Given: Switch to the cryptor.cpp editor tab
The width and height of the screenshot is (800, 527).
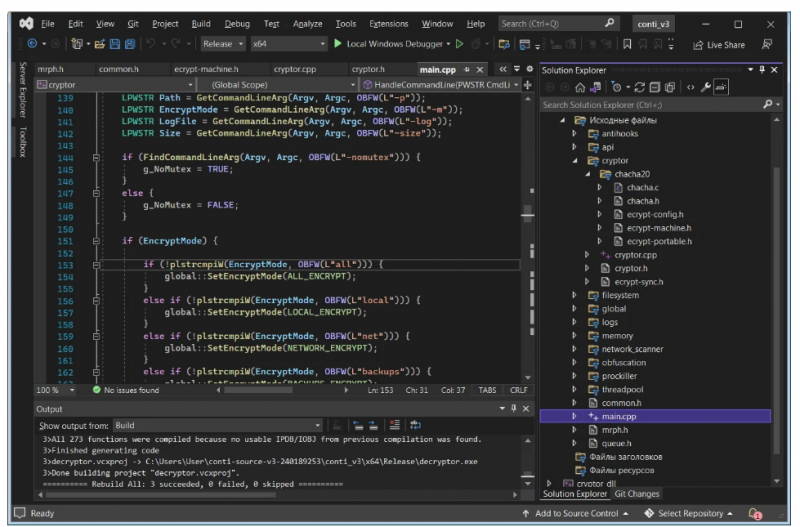Looking at the screenshot, I should click(x=294, y=69).
